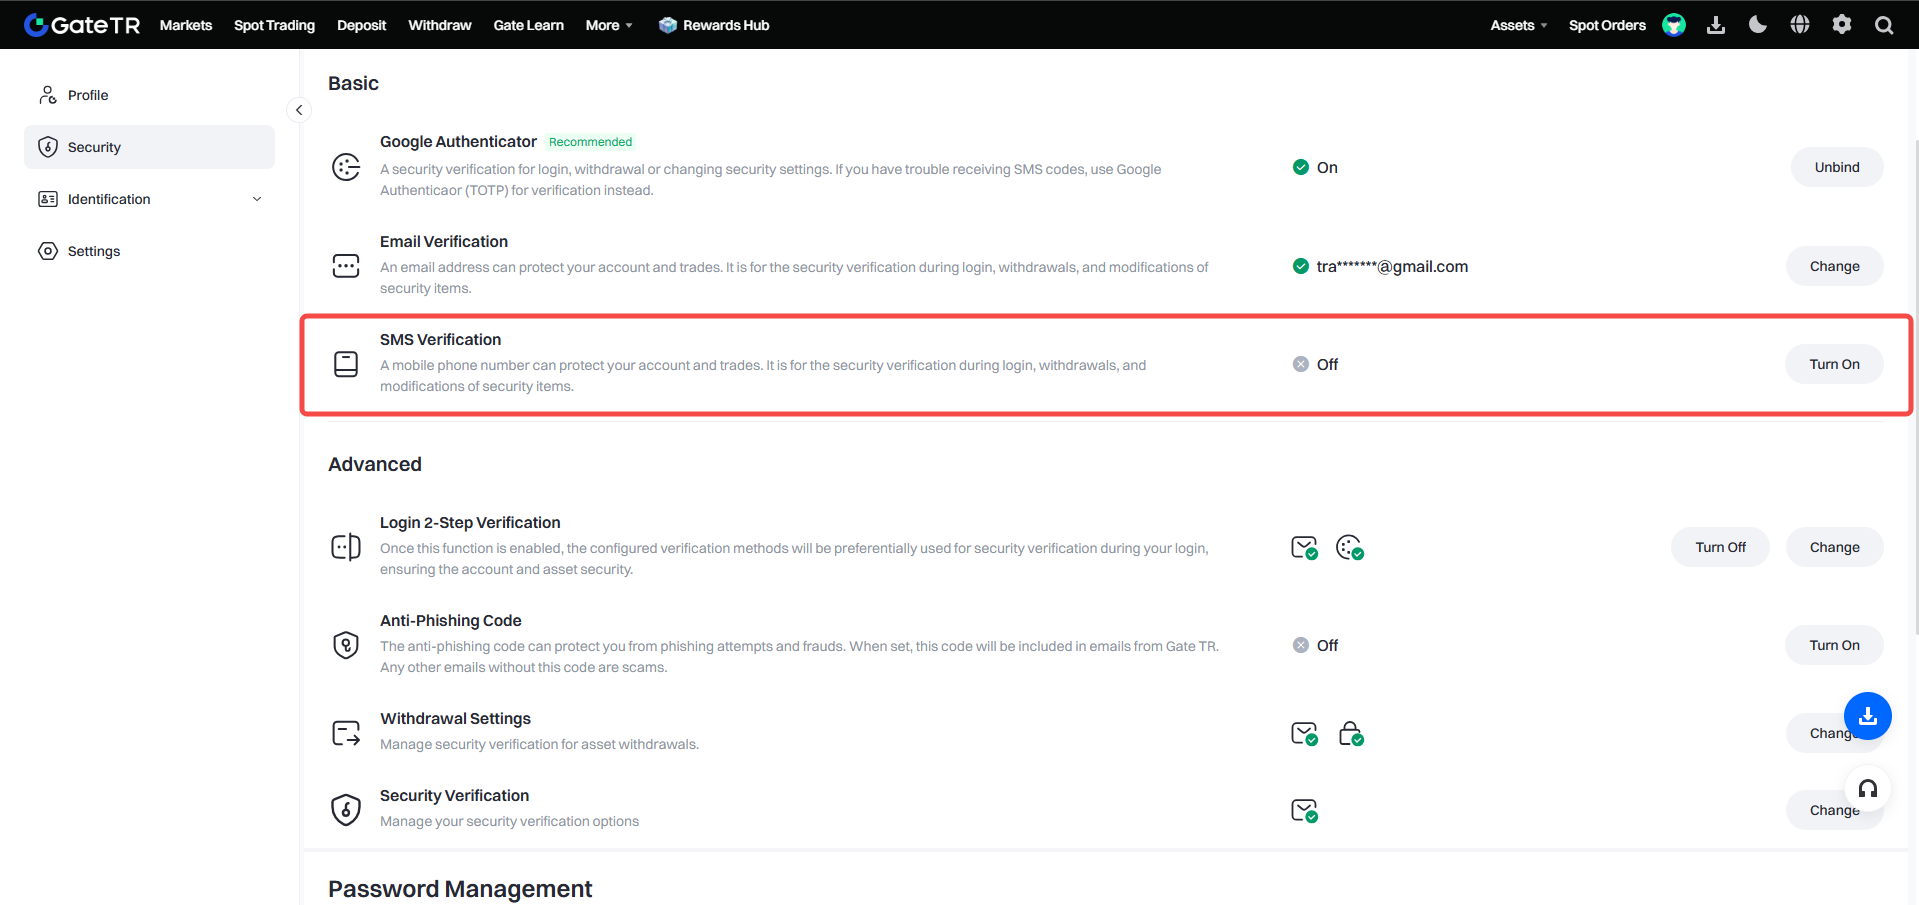
Task: Go to Profile in the sidebar
Action: tap(88, 95)
